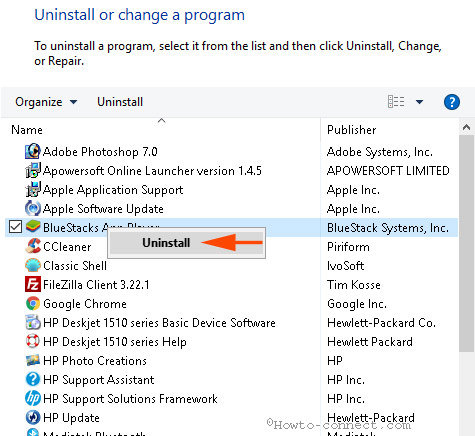This screenshot has width=475, height=436.
Task: Select the HP Update program name
Action: (71, 418)
